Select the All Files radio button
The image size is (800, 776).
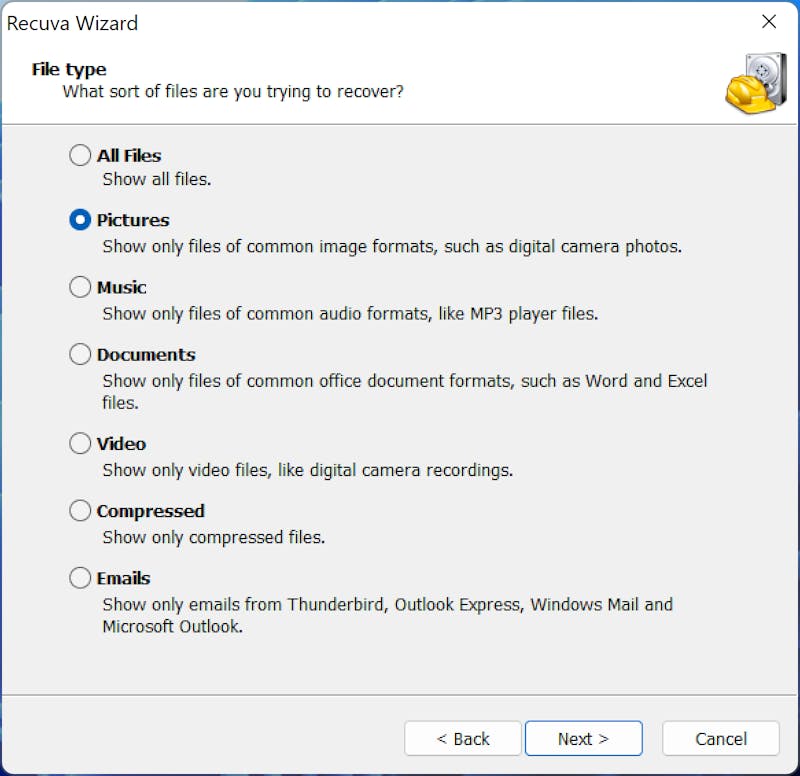(x=80, y=155)
